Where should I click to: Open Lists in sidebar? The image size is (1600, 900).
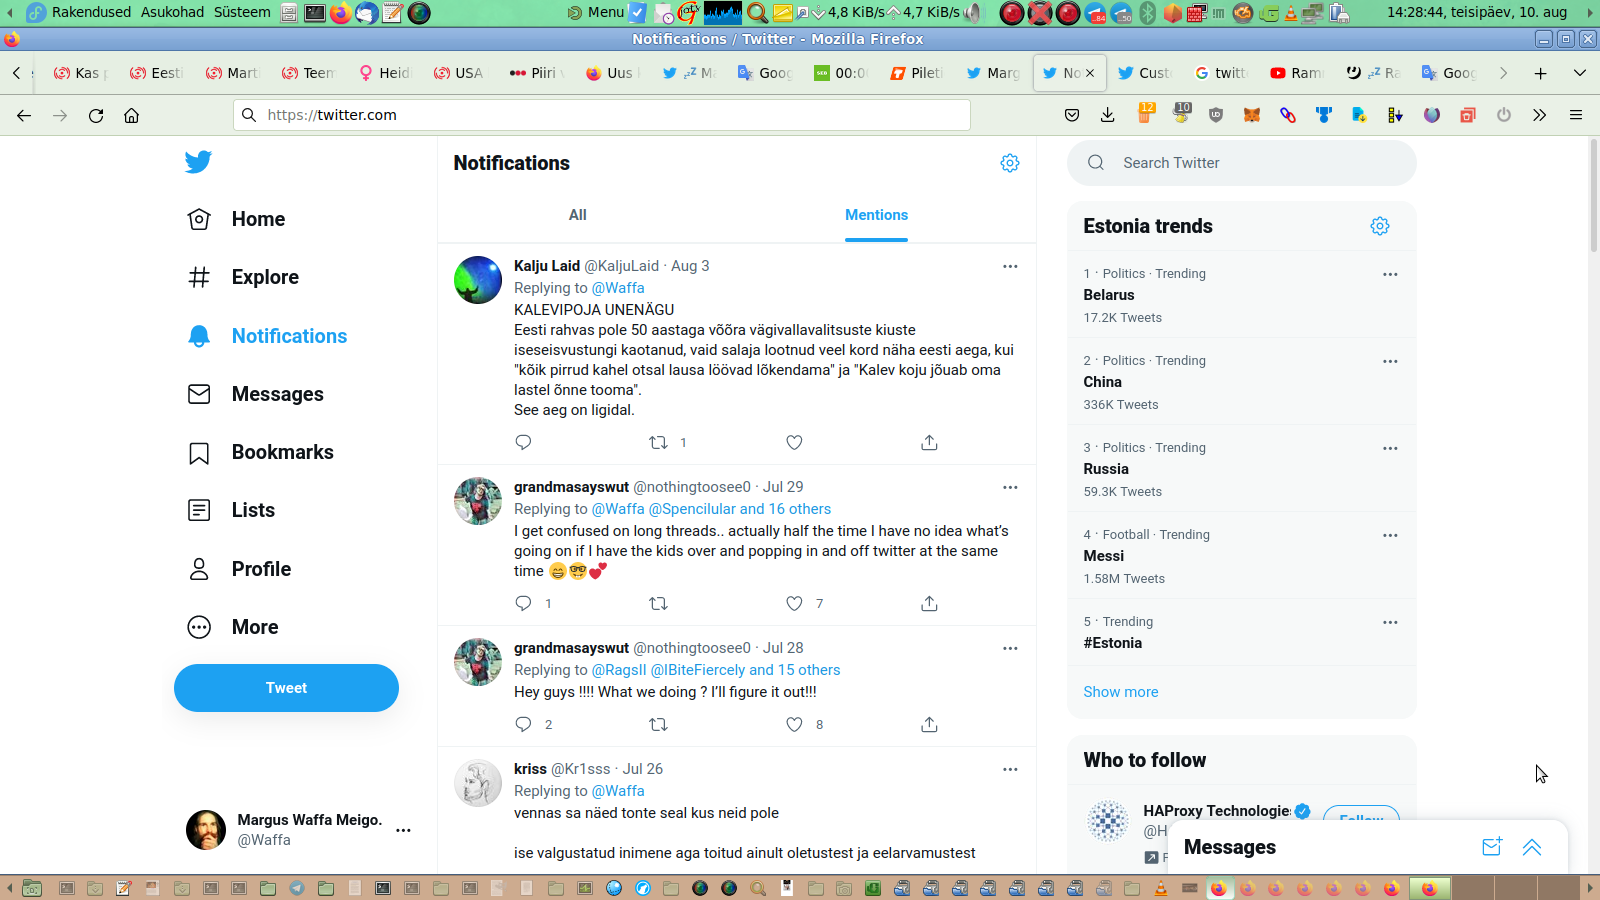232,510
